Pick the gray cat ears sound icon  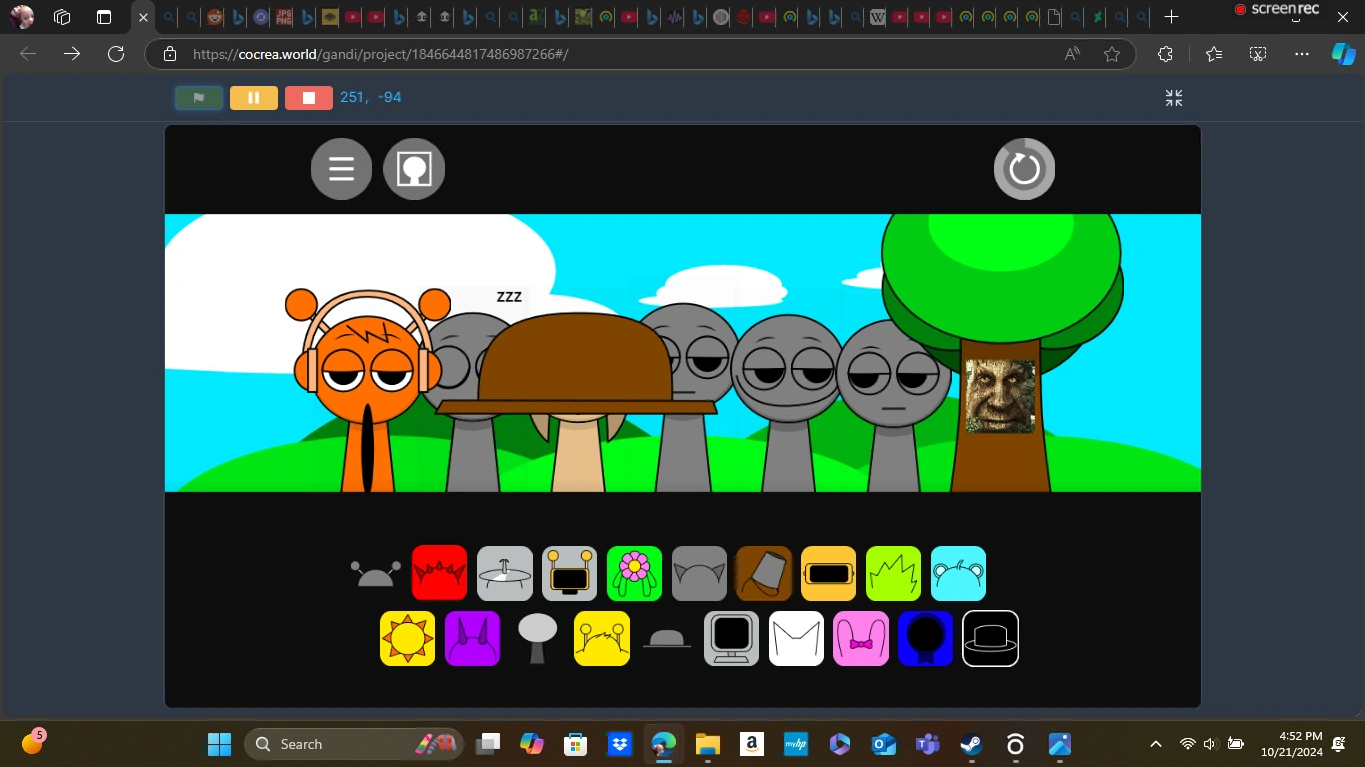click(x=699, y=573)
